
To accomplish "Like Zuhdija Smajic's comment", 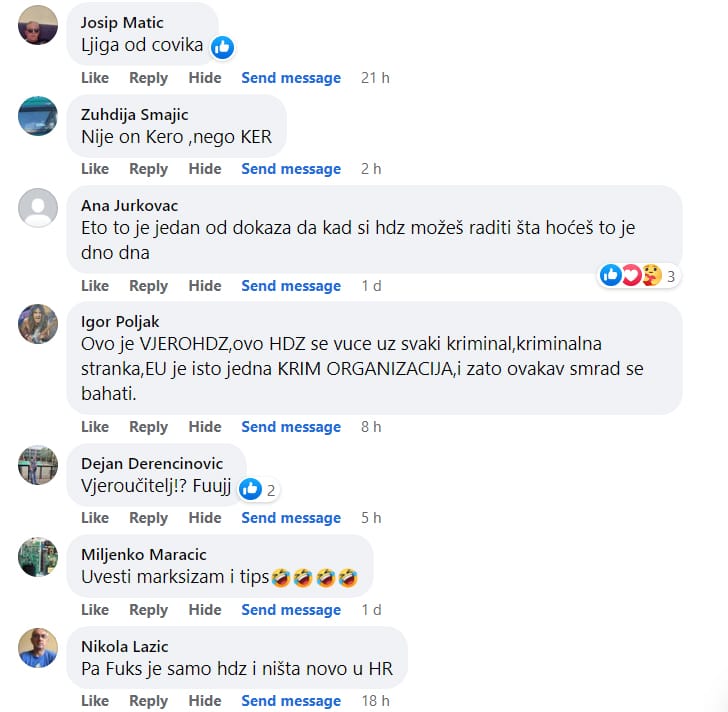I will [95, 169].
